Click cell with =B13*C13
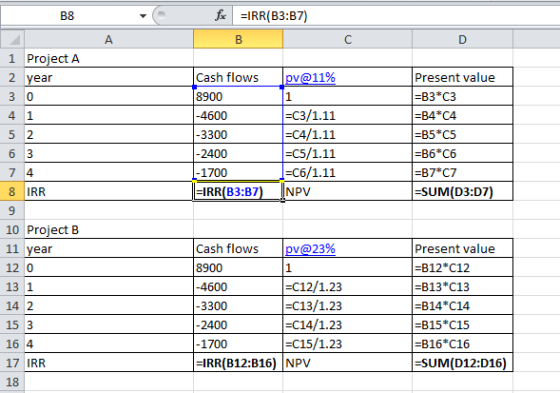This screenshot has width=560, height=393. pyautogui.click(x=462, y=287)
